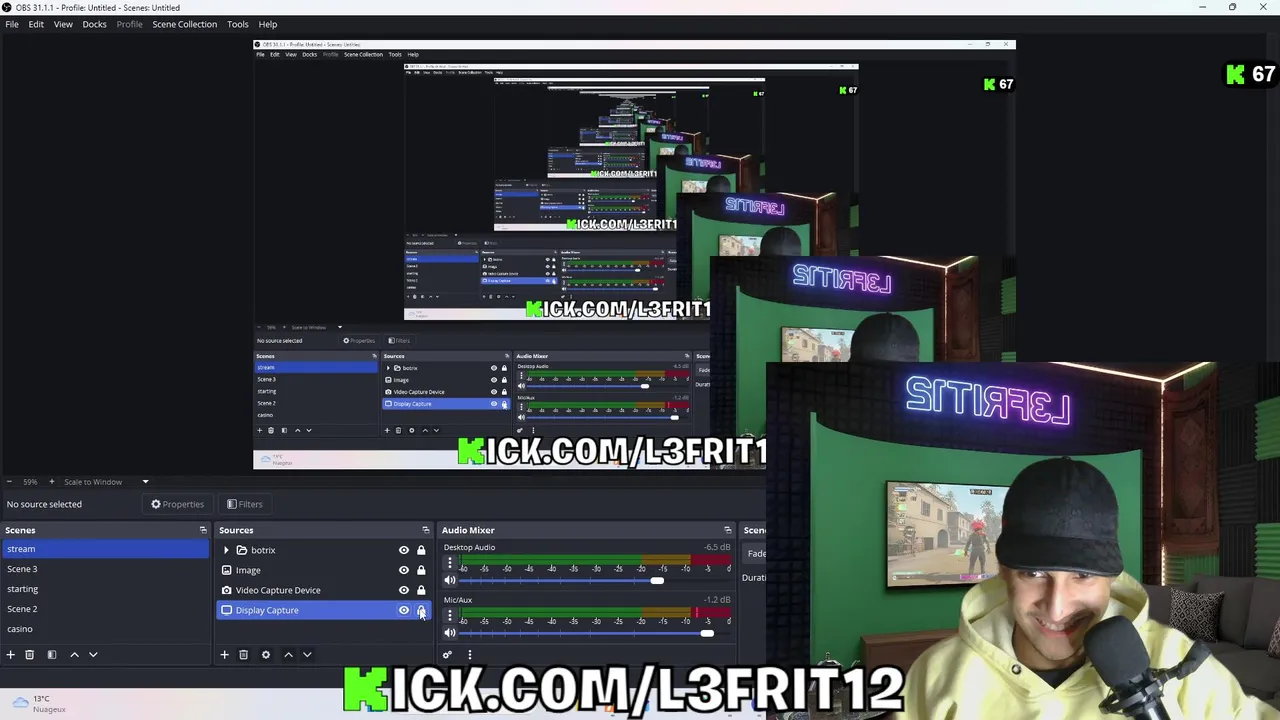Mute Mic/Aux

449,633
